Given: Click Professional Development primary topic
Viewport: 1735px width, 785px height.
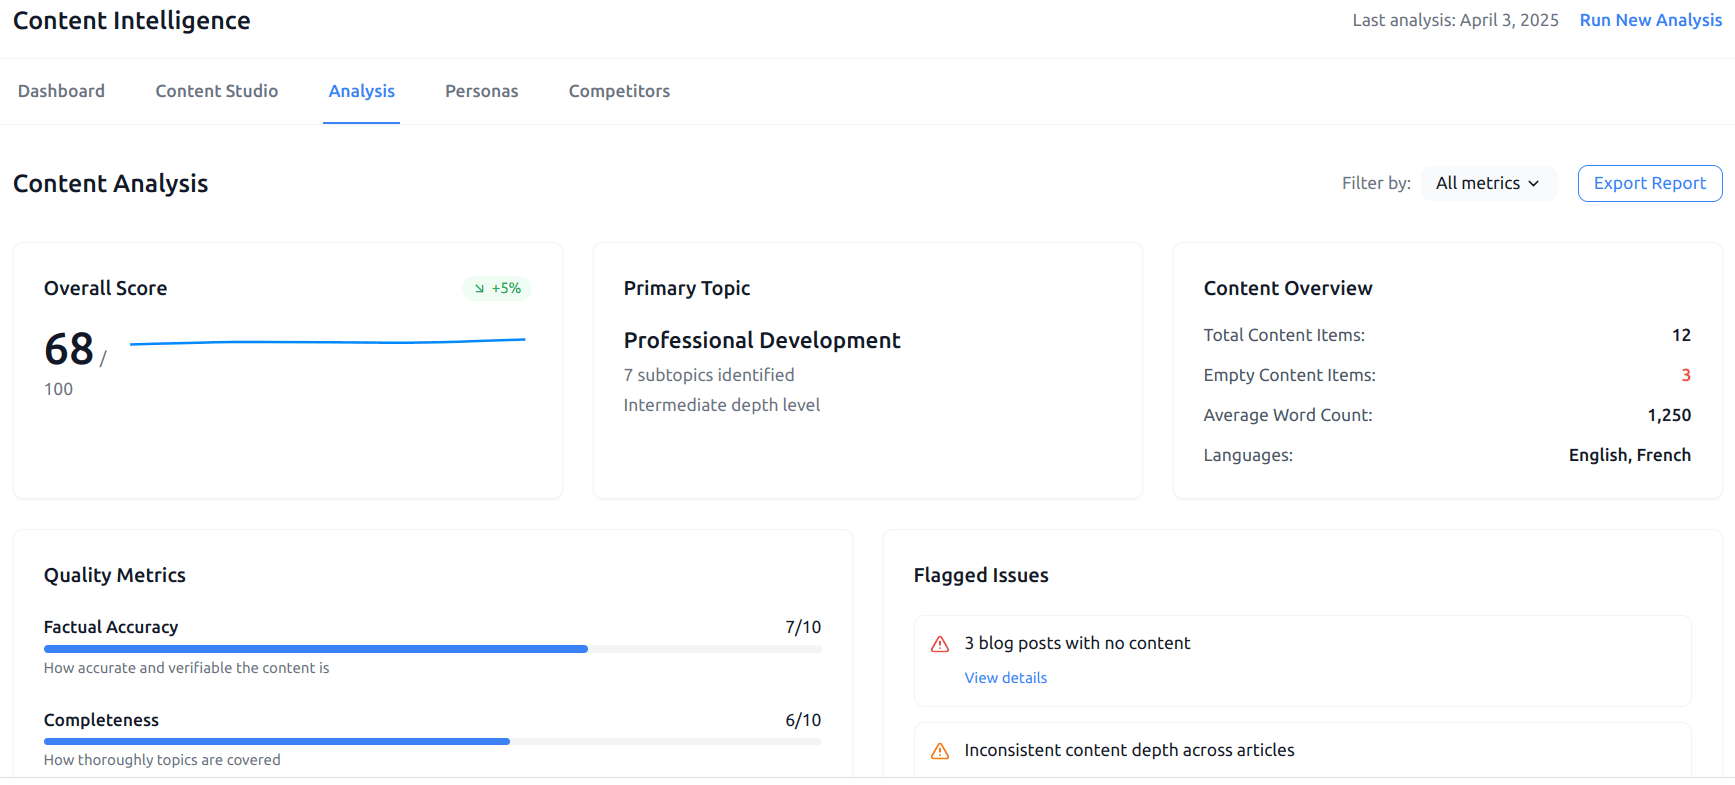Looking at the screenshot, I should coord(762,340).
